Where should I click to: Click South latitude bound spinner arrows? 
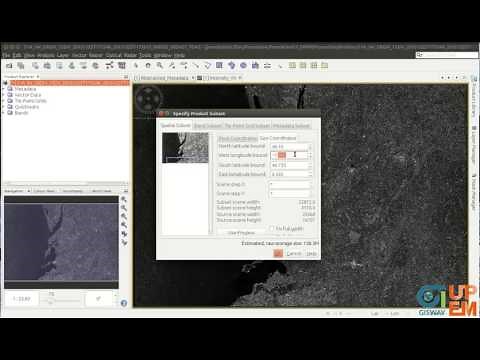[310, 165]
